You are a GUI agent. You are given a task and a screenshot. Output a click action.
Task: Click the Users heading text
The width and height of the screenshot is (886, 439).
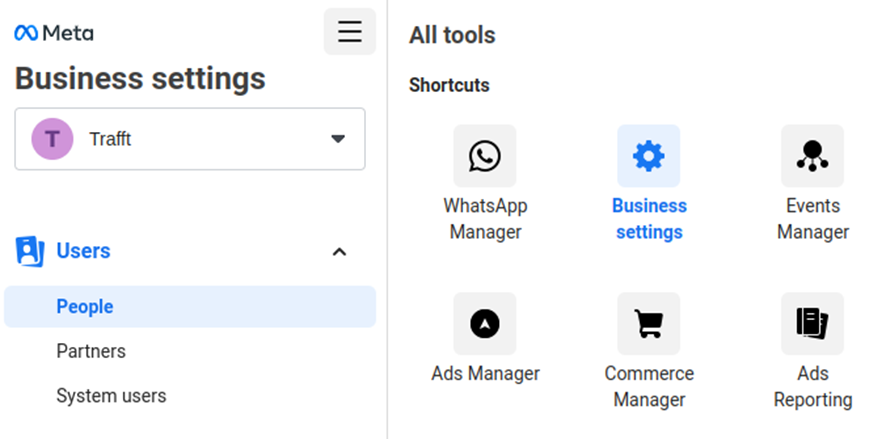tap(83, 251)
